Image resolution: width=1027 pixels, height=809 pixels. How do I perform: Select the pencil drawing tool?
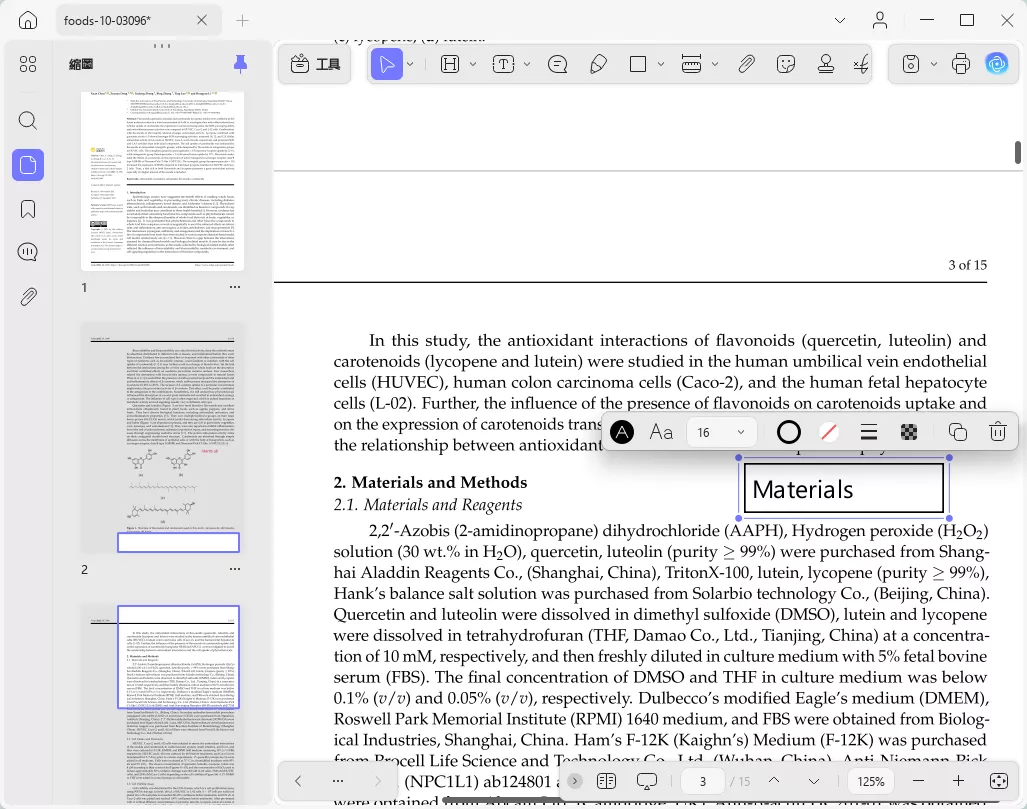tap(598, 64)
